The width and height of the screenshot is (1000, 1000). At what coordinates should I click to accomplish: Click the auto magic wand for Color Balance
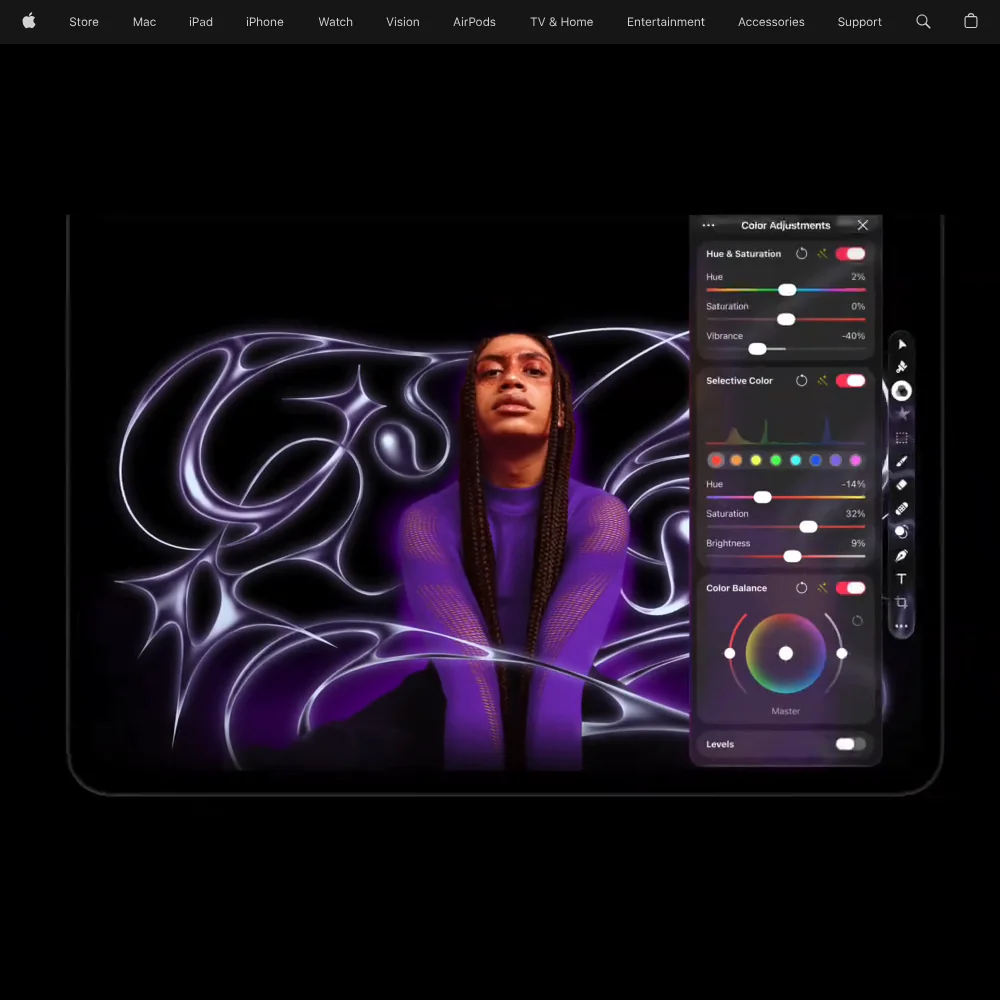click(x=823, y=588)
